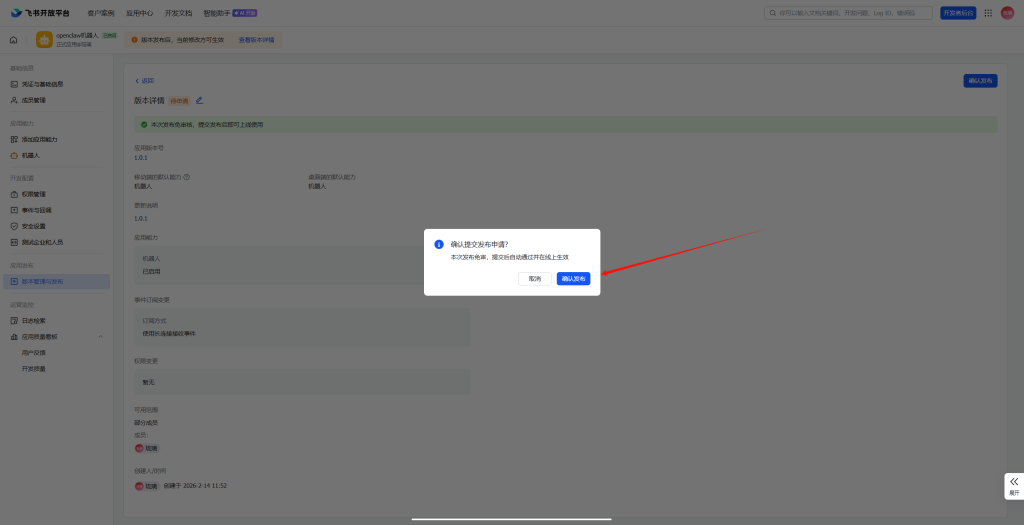Click the 返回 back link
The height and width of the screenshot is (525, 1024).
click(144, 81)
